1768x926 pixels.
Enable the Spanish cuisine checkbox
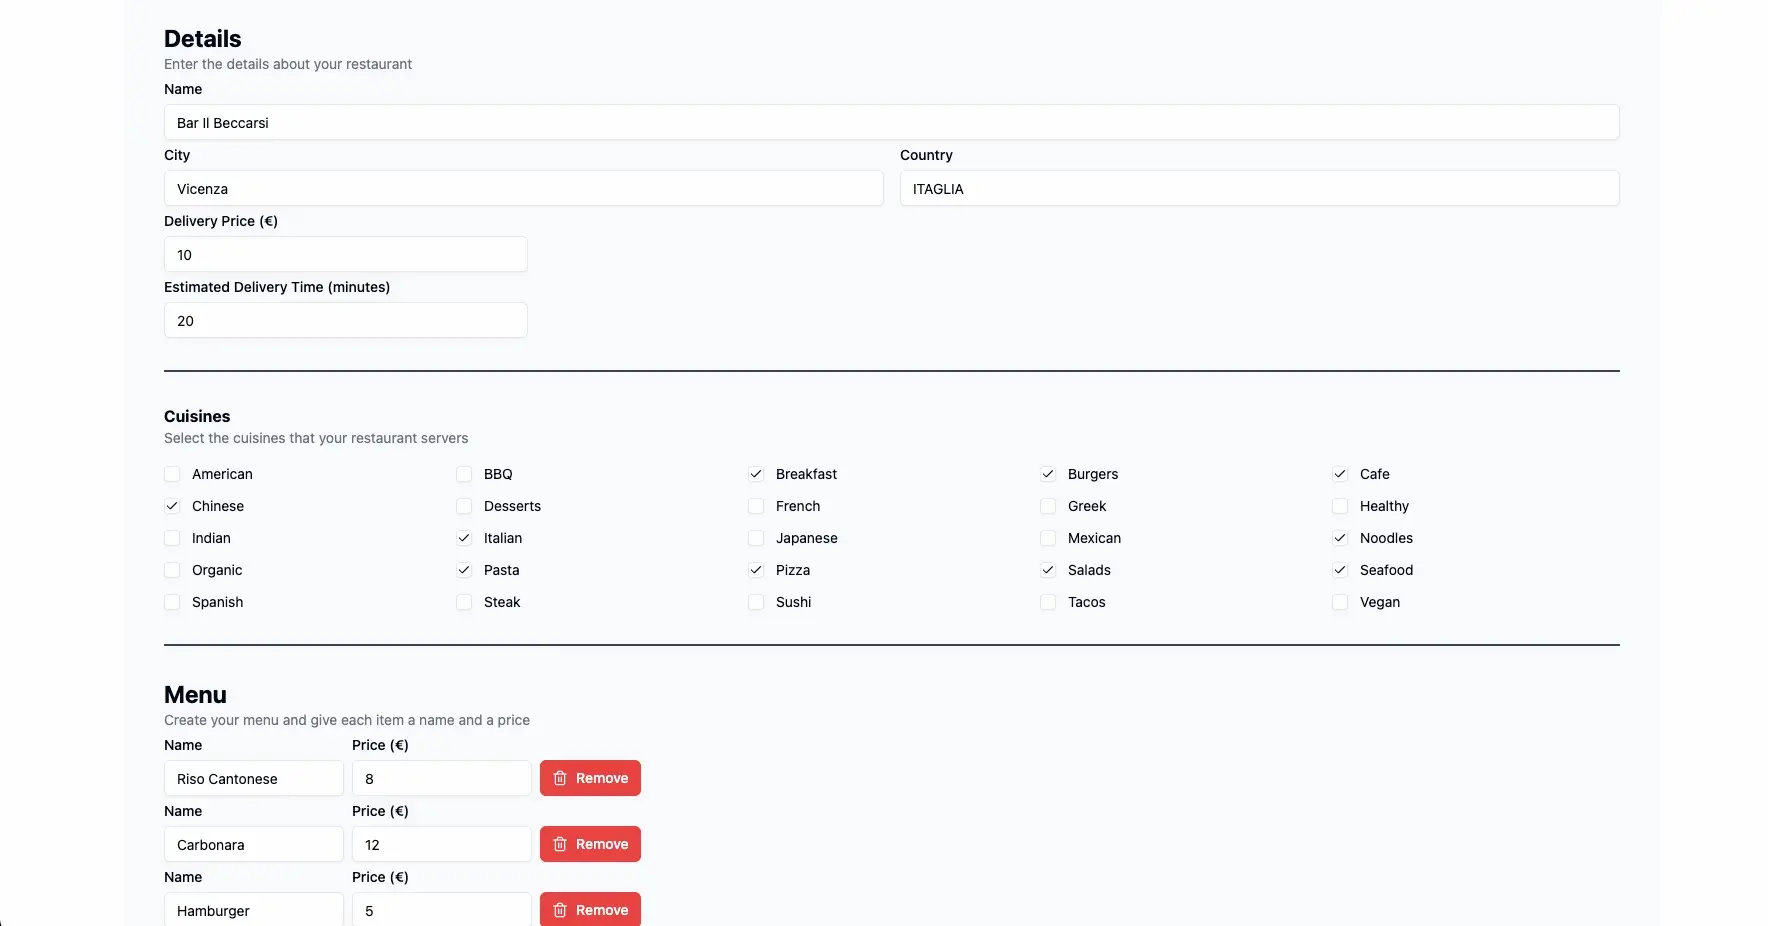click(x=171, y=602)
